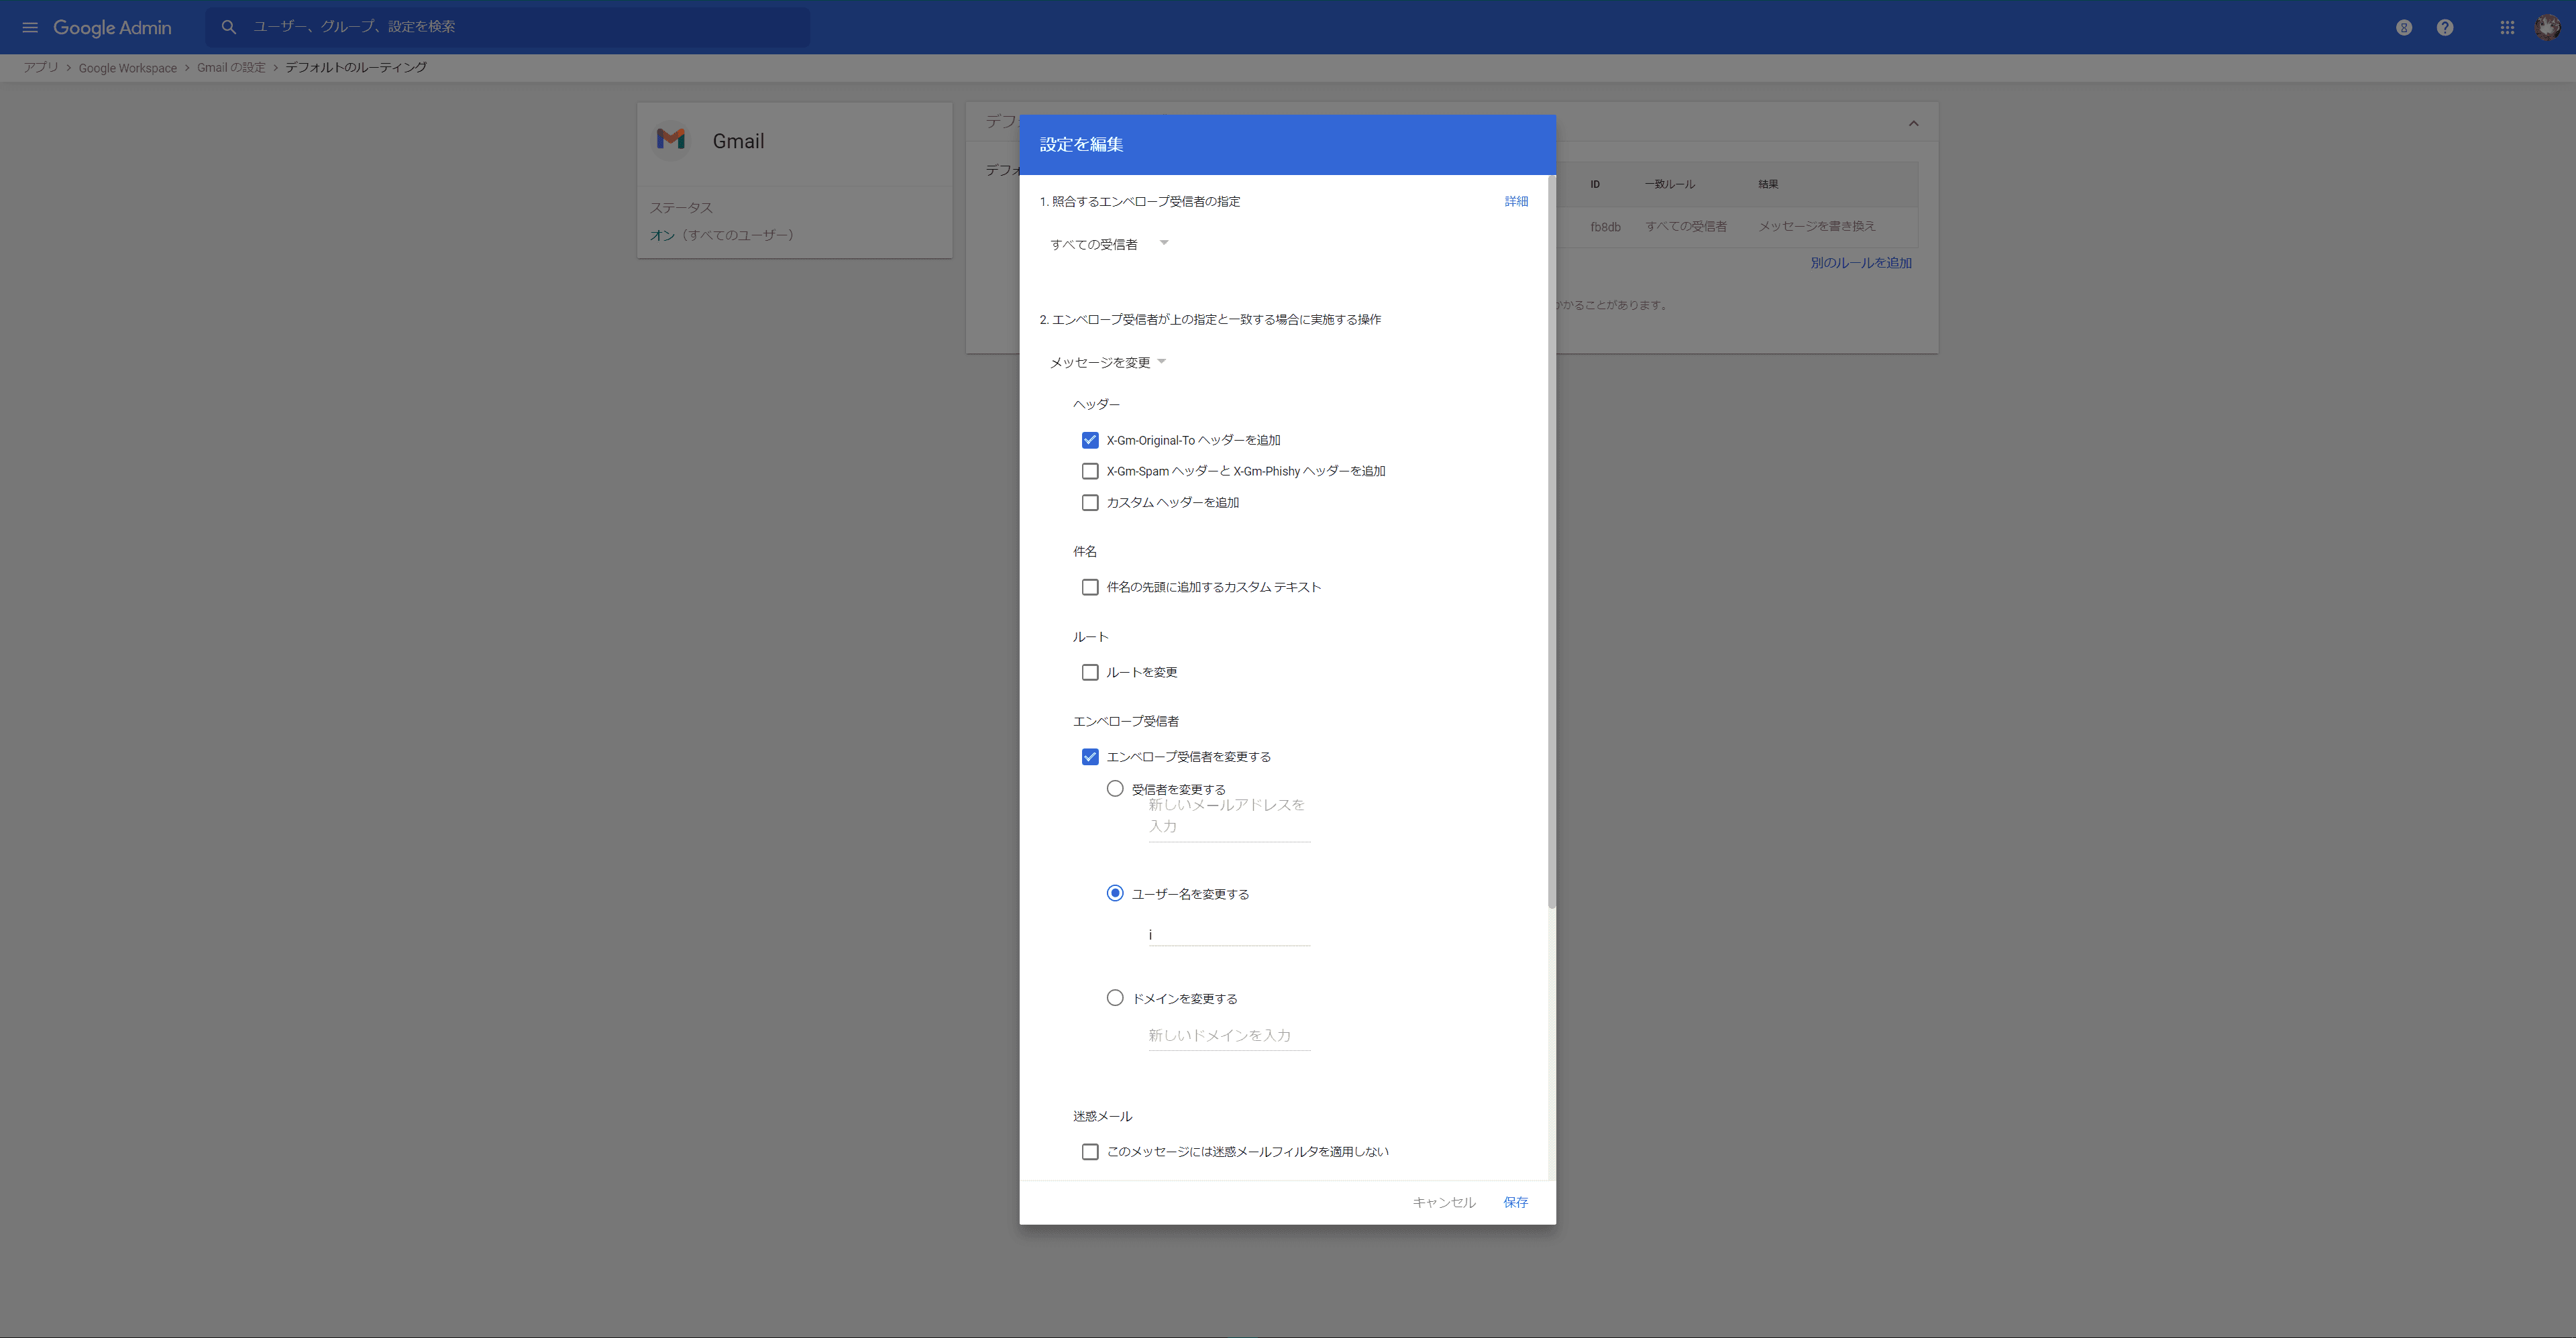
Task: Open the hamburger main menu
Action: 30,27
